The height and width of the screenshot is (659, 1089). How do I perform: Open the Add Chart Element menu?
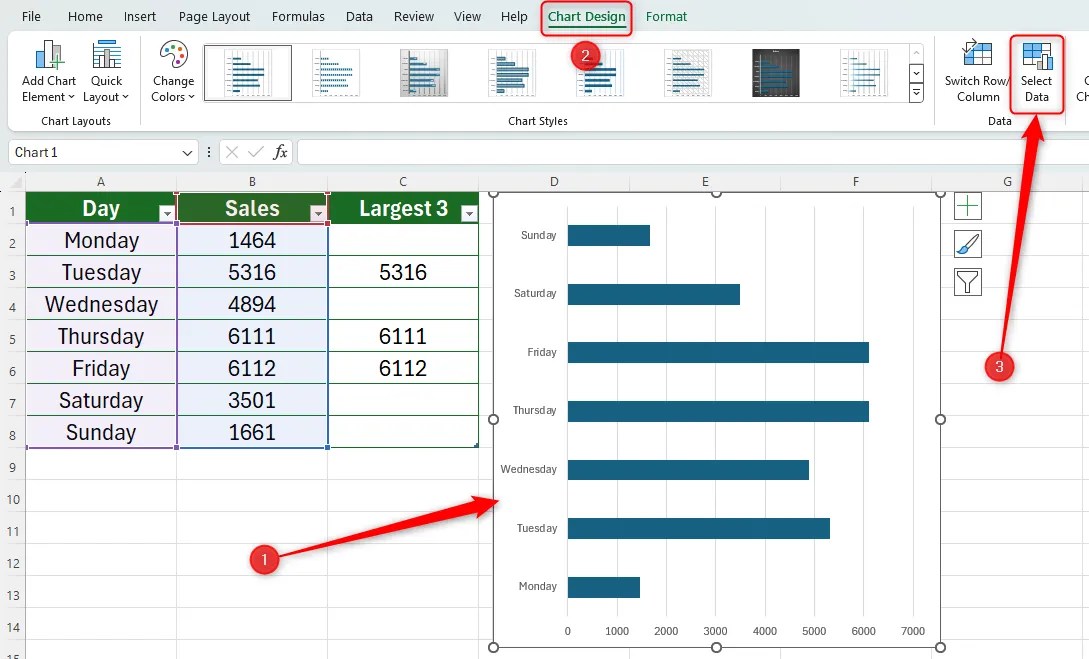point(49,72)
